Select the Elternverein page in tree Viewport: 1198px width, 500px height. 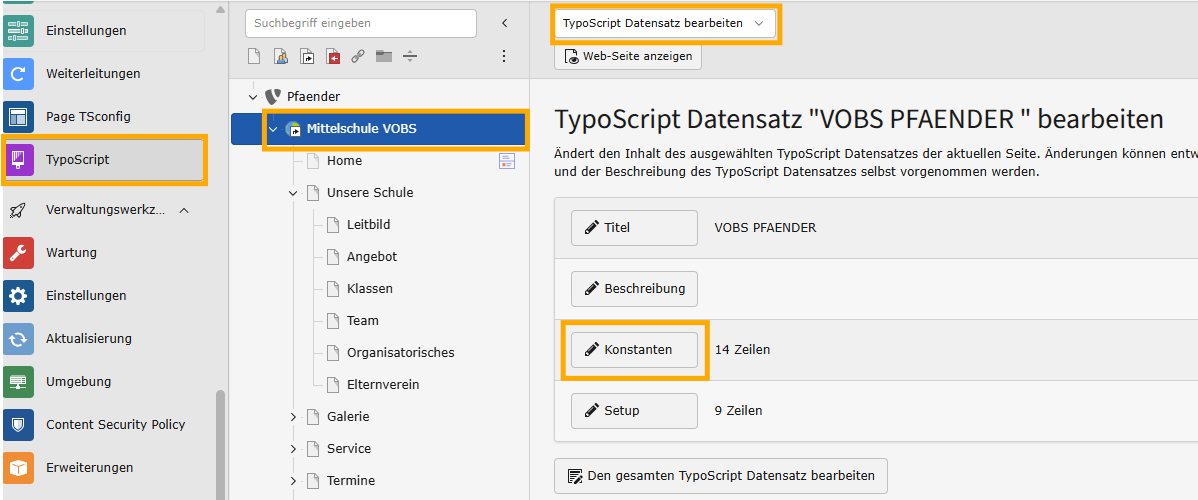point(382,385)
